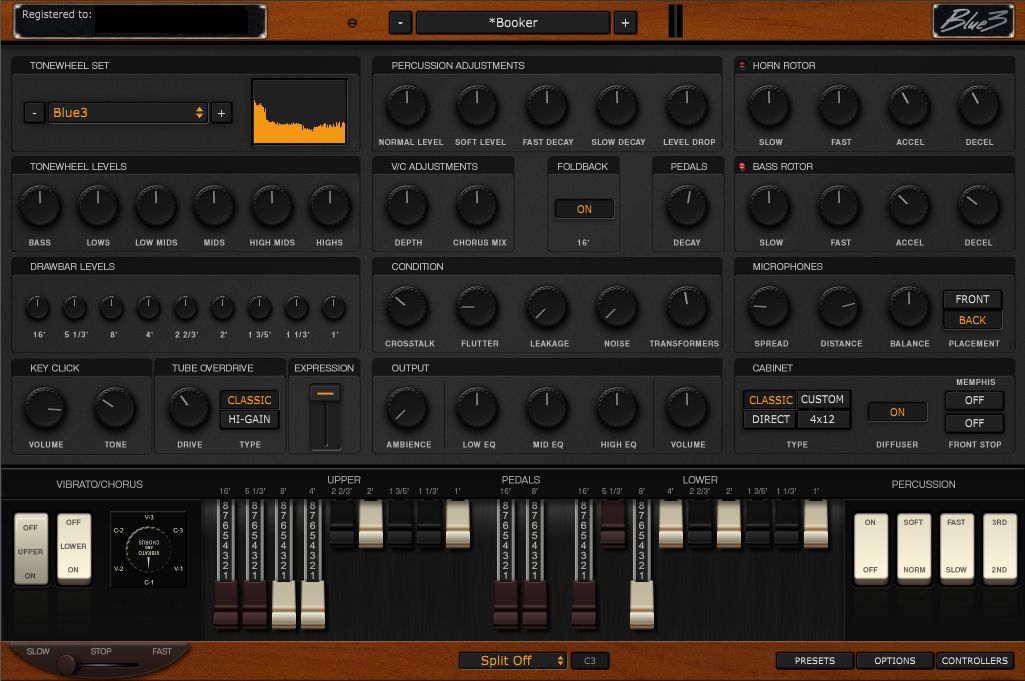Toggle the Horn Rotor red indicator
The image size is (1025, 681).
coord(742,65)
